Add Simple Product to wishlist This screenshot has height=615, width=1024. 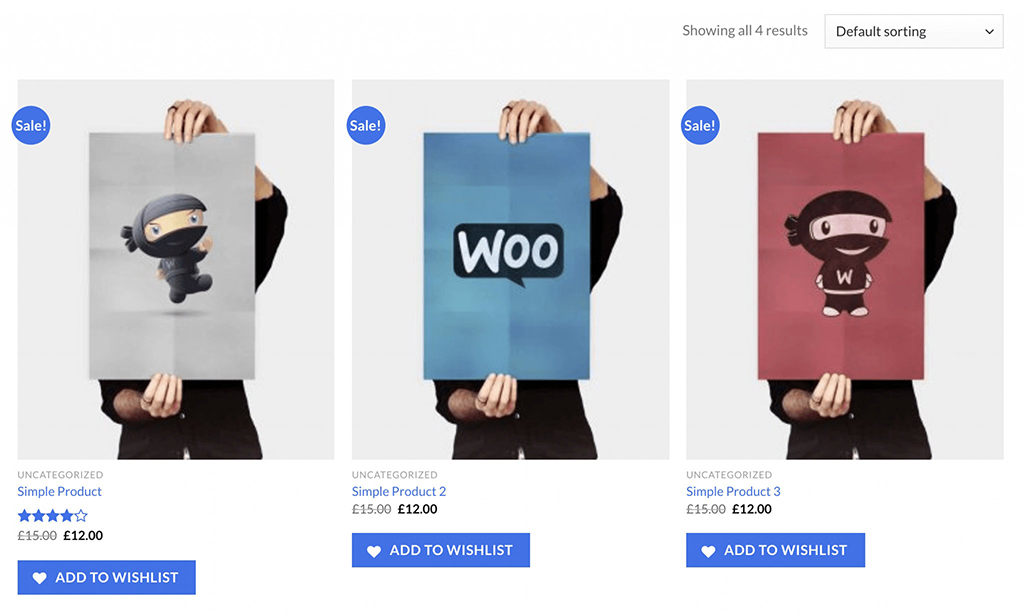(106, 577)
